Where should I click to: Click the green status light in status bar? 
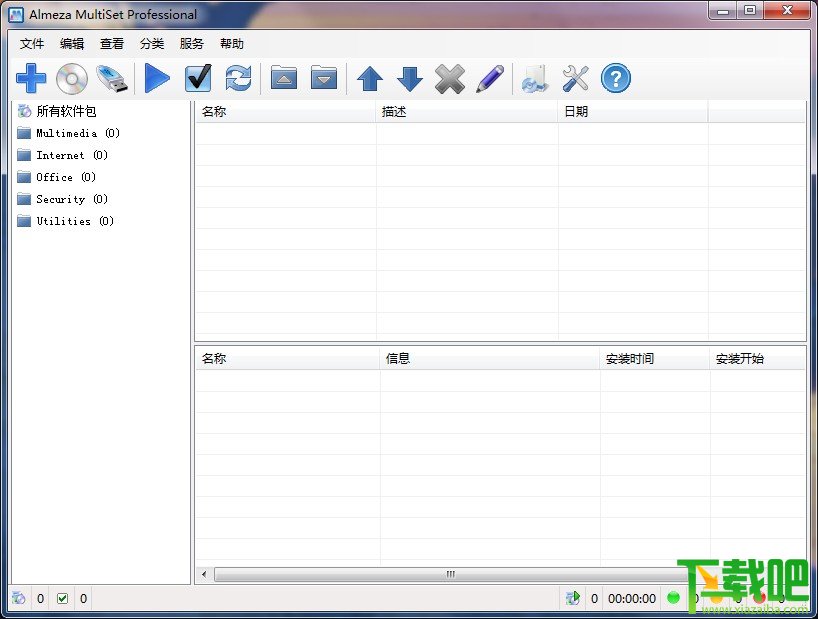coord(673,598)
